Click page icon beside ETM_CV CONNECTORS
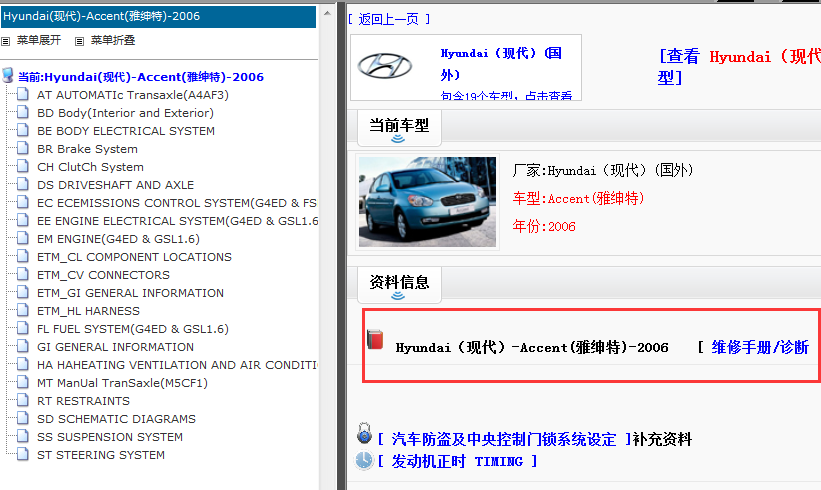821x490 pixels. point(23,274)
